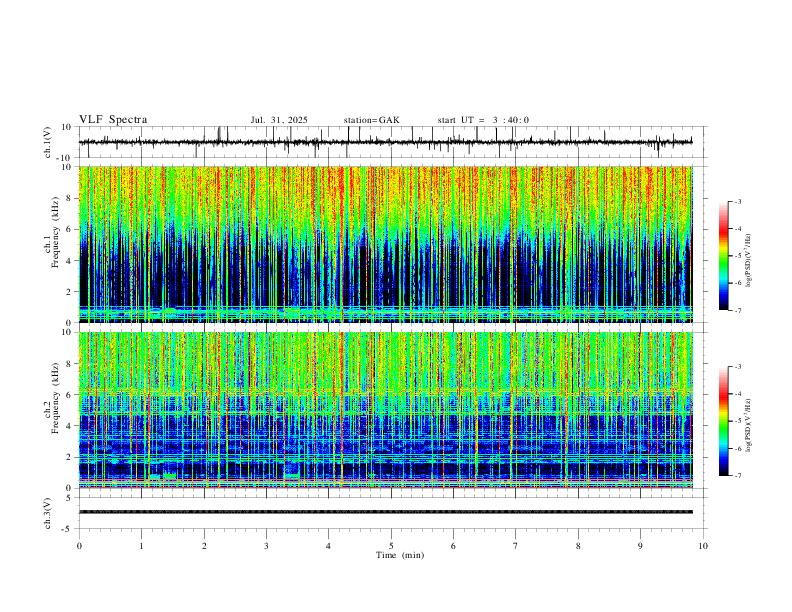
Task: Click the "5" tick on the time axis
Action: pos(391,546)
